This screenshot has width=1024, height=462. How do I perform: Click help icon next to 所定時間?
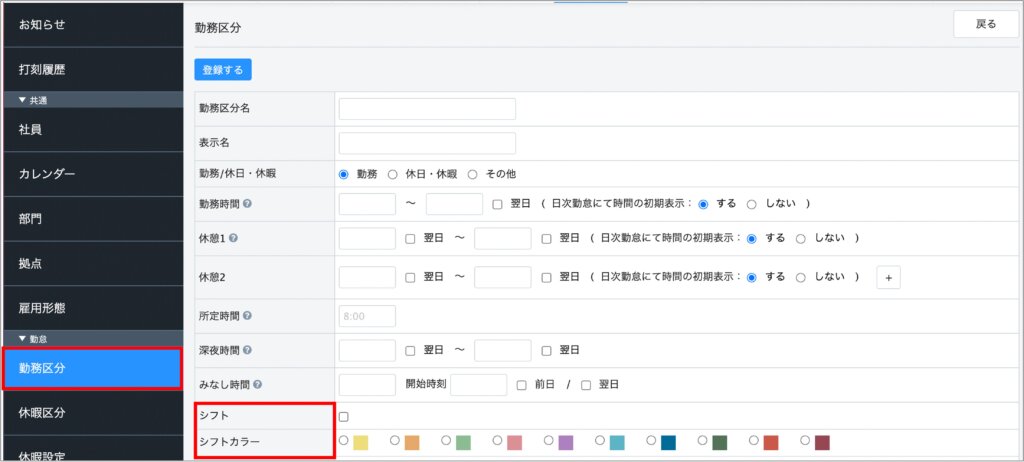(x=247, y=316)
